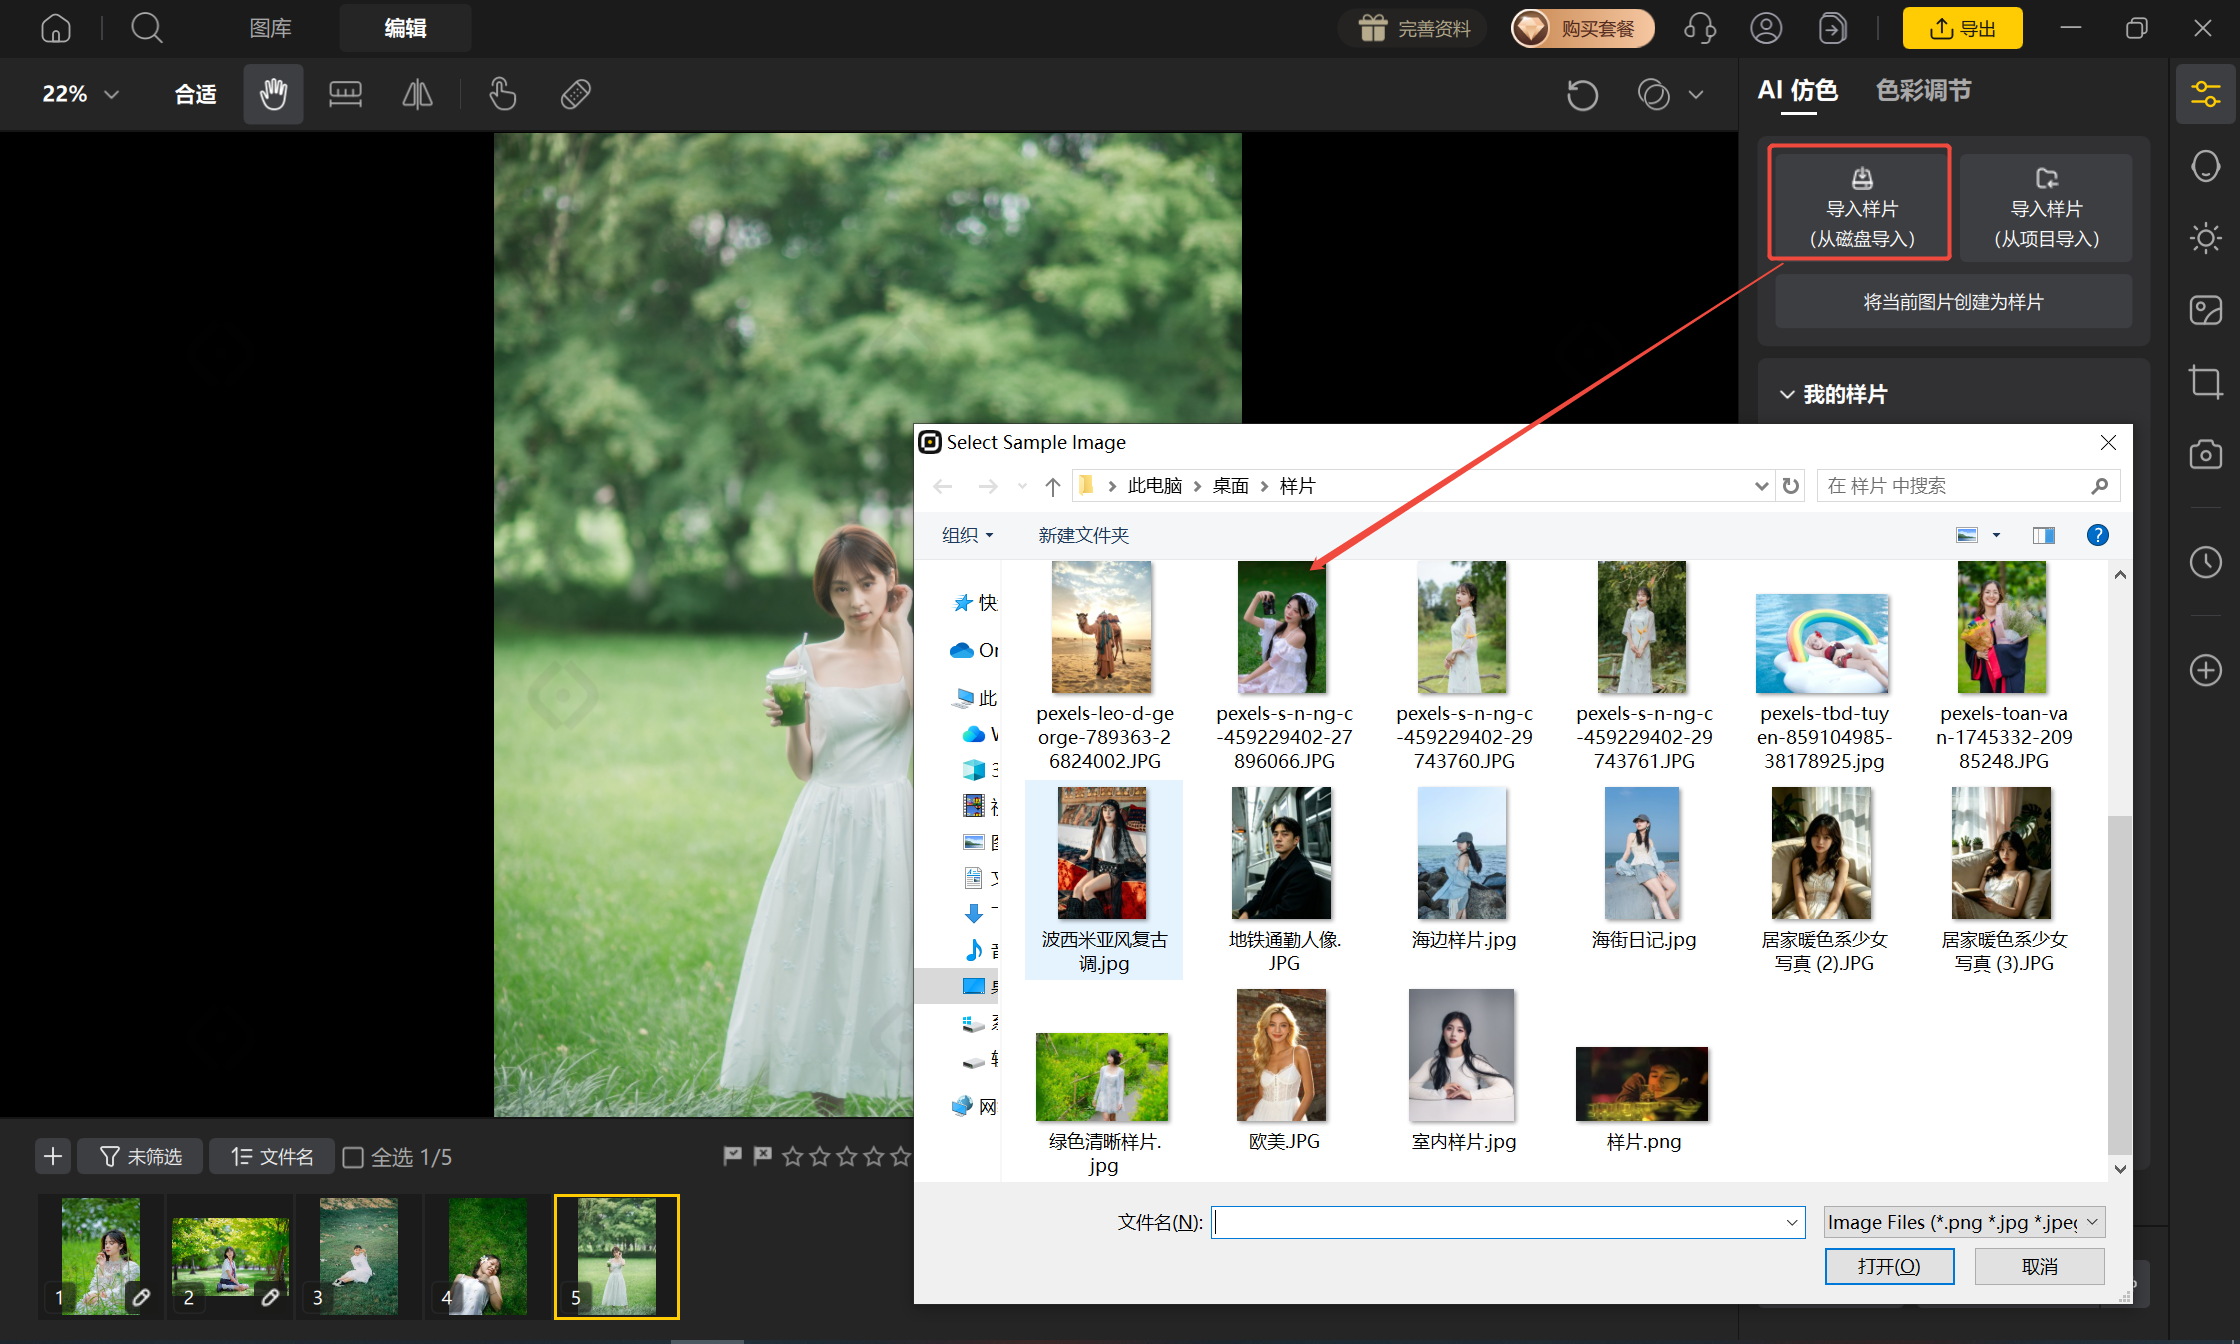Viewport: 2240px width, 1344px height.
Task: Open the user account icon
Action: (1766, 28)
